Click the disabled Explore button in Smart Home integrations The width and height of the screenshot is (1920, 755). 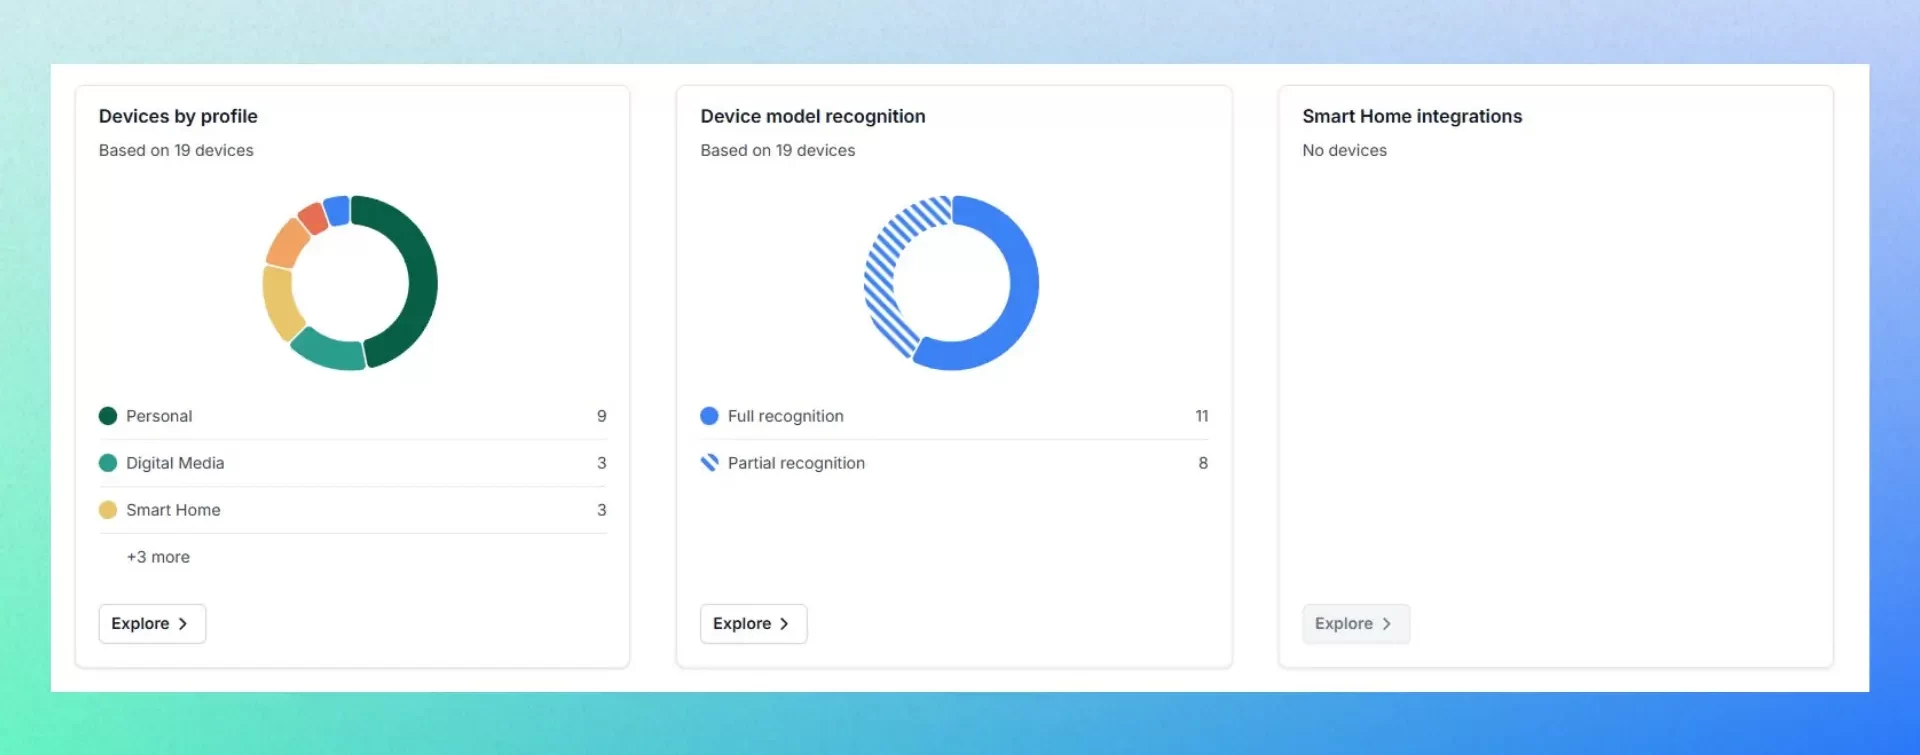(x=1355, y=624)
